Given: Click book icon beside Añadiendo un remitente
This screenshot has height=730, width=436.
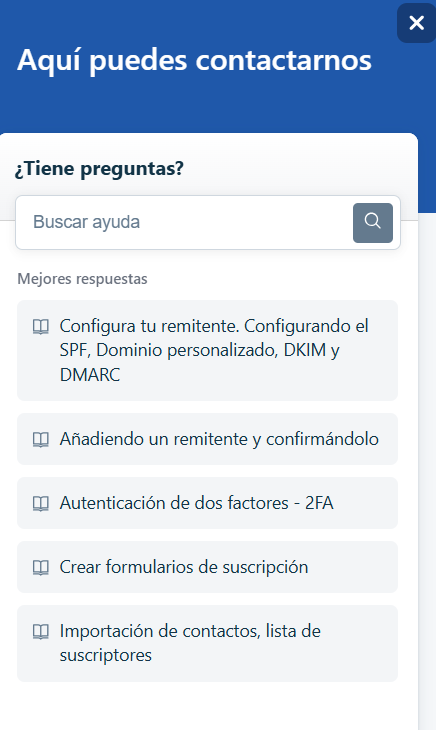Looking at the screenshot, I should coord(41,439).
